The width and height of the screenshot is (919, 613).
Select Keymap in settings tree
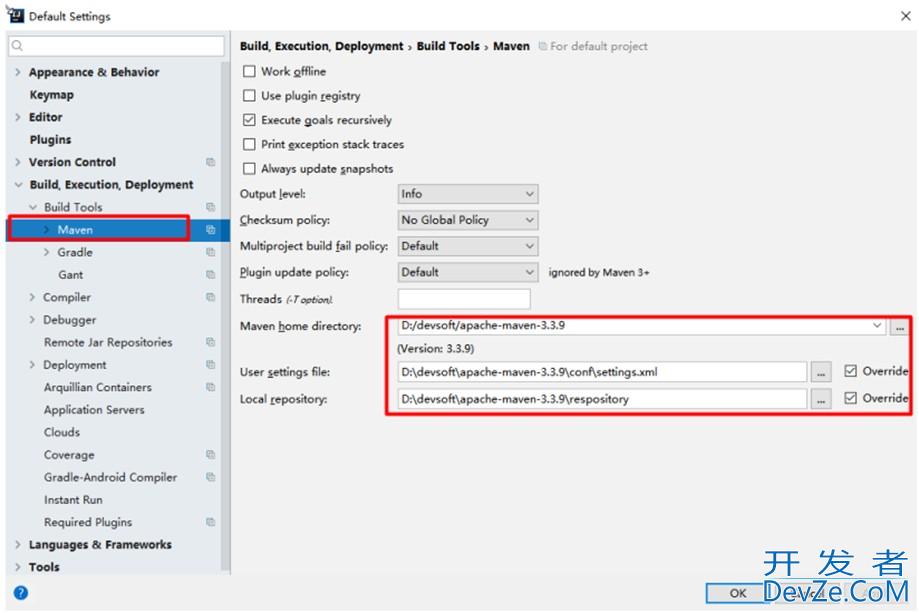(52, 95)
